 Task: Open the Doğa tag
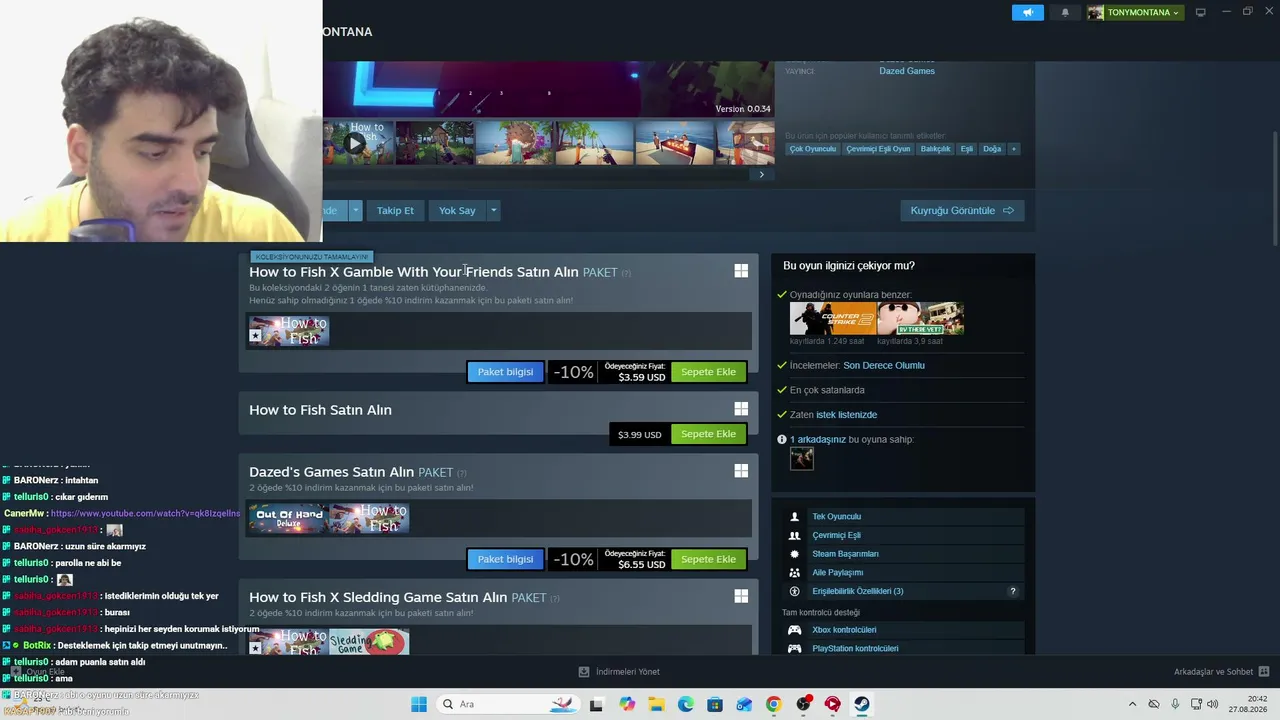tap(992, 149)
